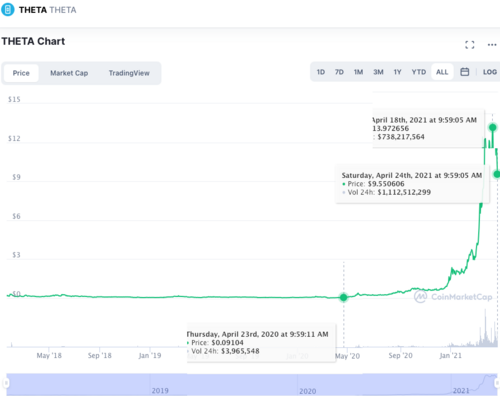
Task: Grab the left range slider handle
Action: (6, 383)
